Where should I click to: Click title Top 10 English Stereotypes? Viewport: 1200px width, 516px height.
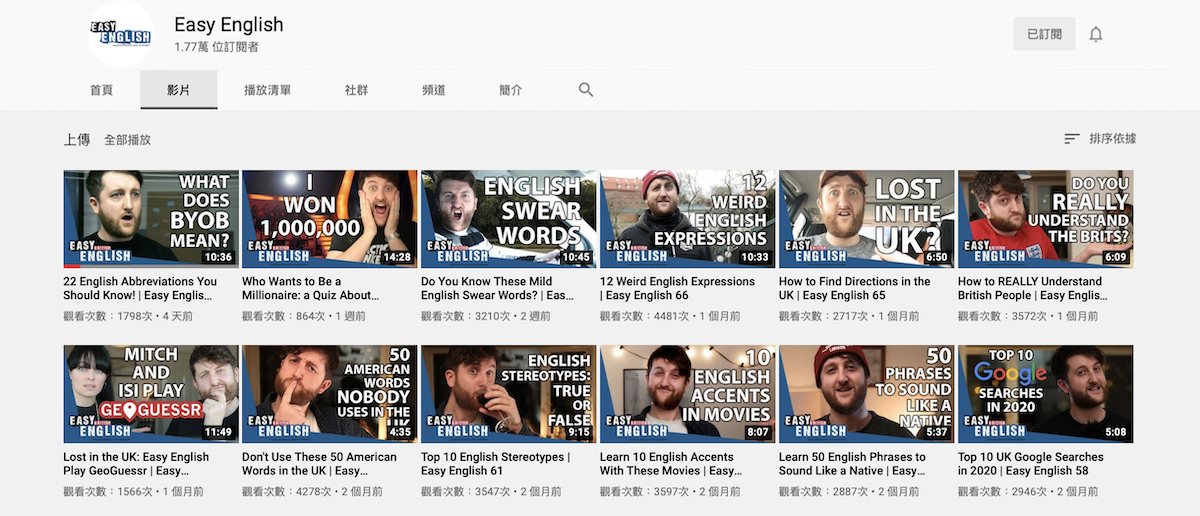[x=496, y=464]
